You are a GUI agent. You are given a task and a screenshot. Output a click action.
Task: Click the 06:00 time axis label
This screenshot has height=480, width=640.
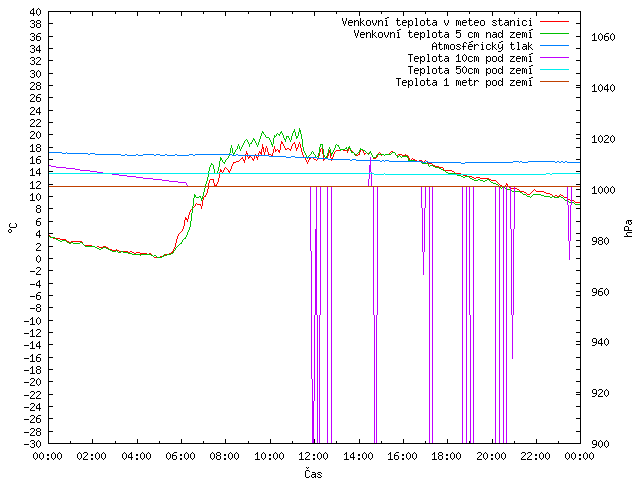[180, 456]
